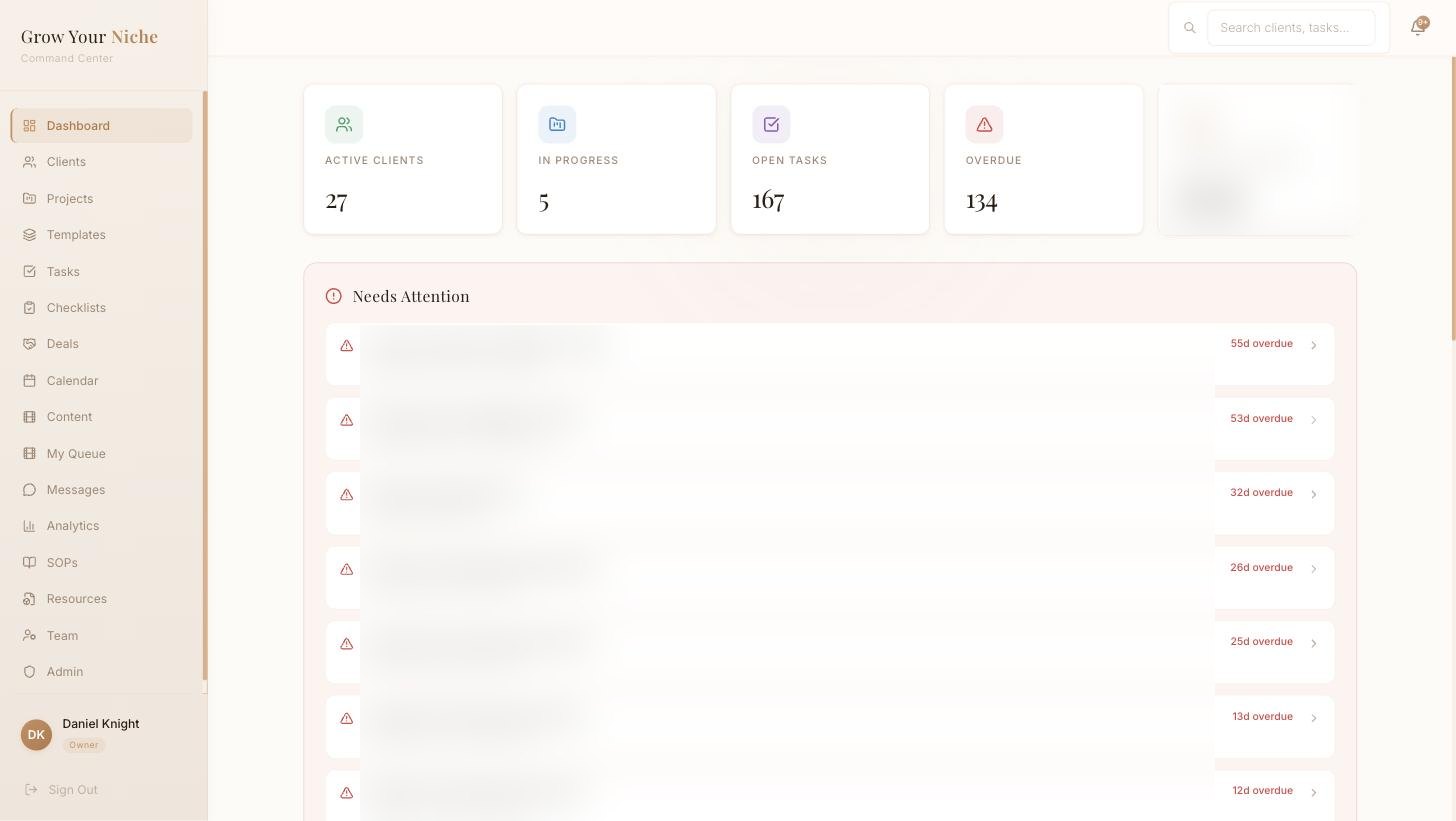
Task: Click the search clients, tasks field
Action: point(1291,28)
